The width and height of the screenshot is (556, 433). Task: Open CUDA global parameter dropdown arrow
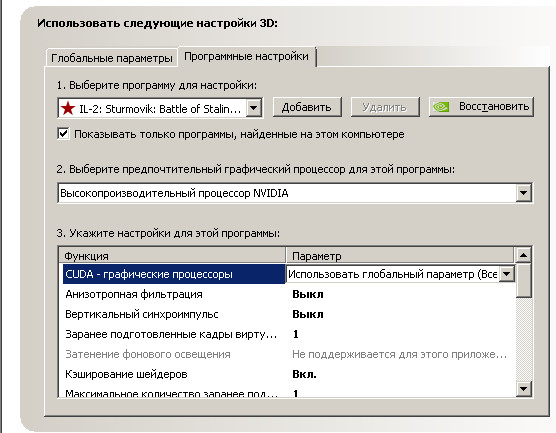point(507,274)
